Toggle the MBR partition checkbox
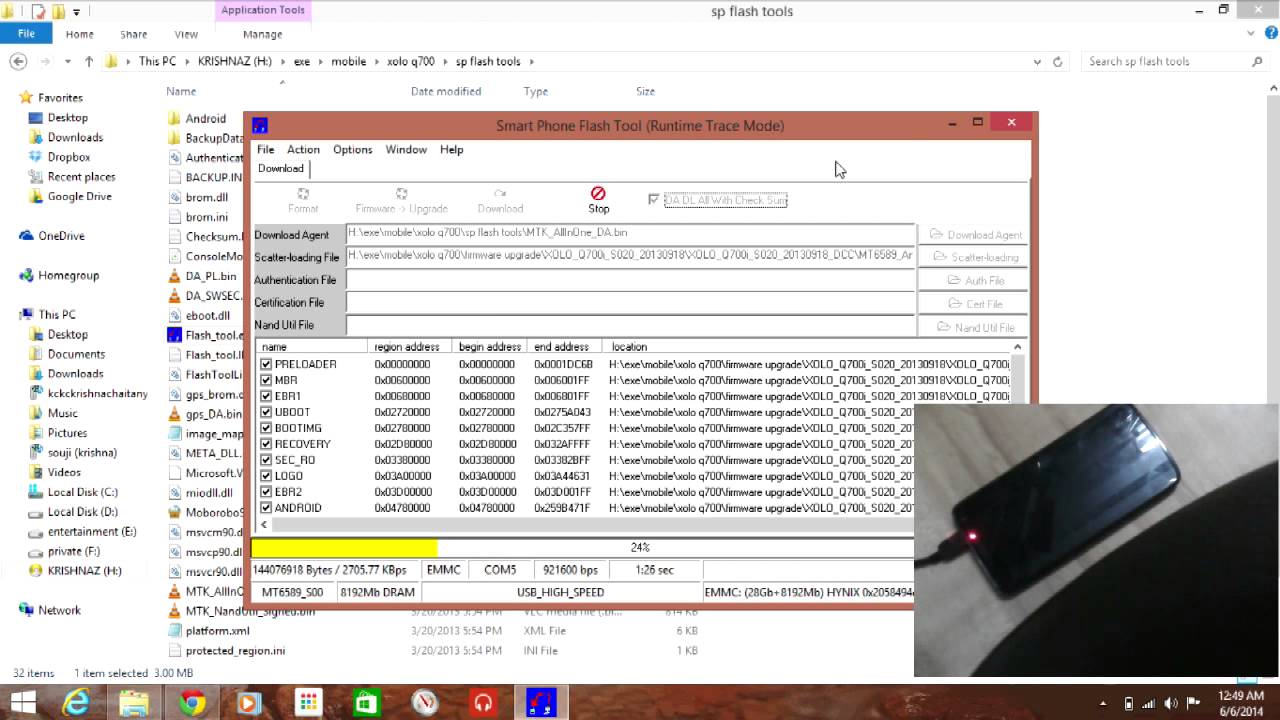The image size is (1280, 720). [266, 380]
